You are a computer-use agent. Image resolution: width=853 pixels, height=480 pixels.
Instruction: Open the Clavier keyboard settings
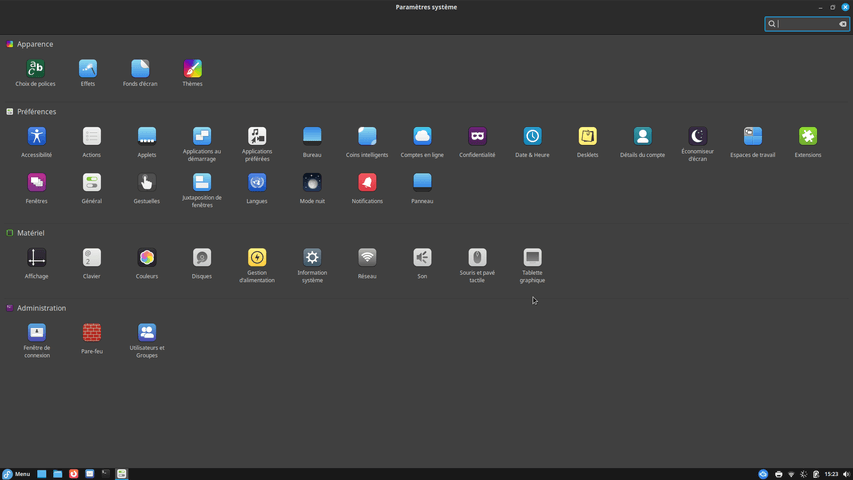click(x=91, y=264)
